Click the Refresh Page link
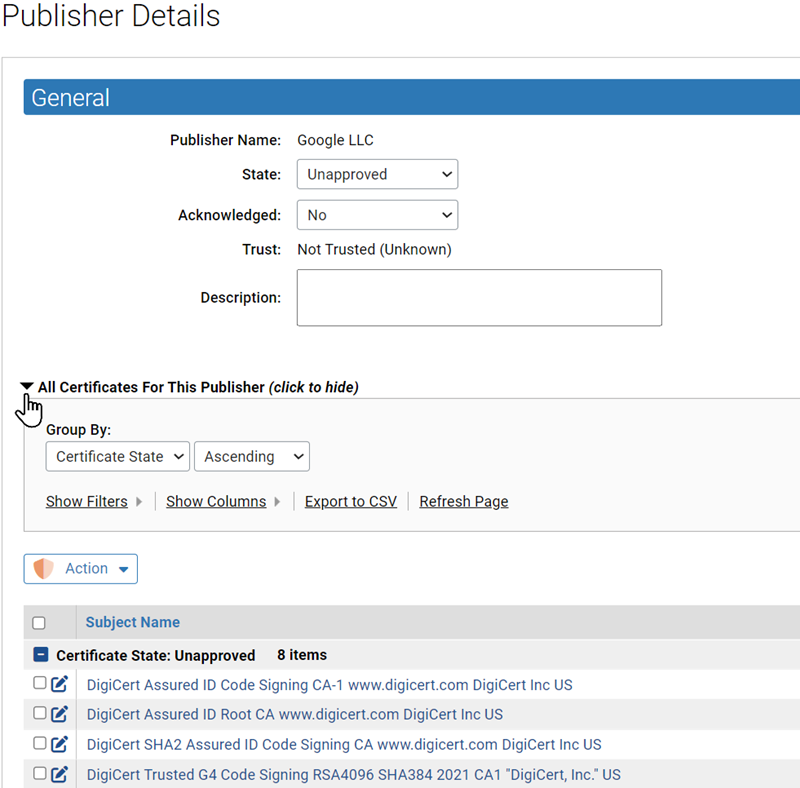The image size is (800, 788). (463, 501)
